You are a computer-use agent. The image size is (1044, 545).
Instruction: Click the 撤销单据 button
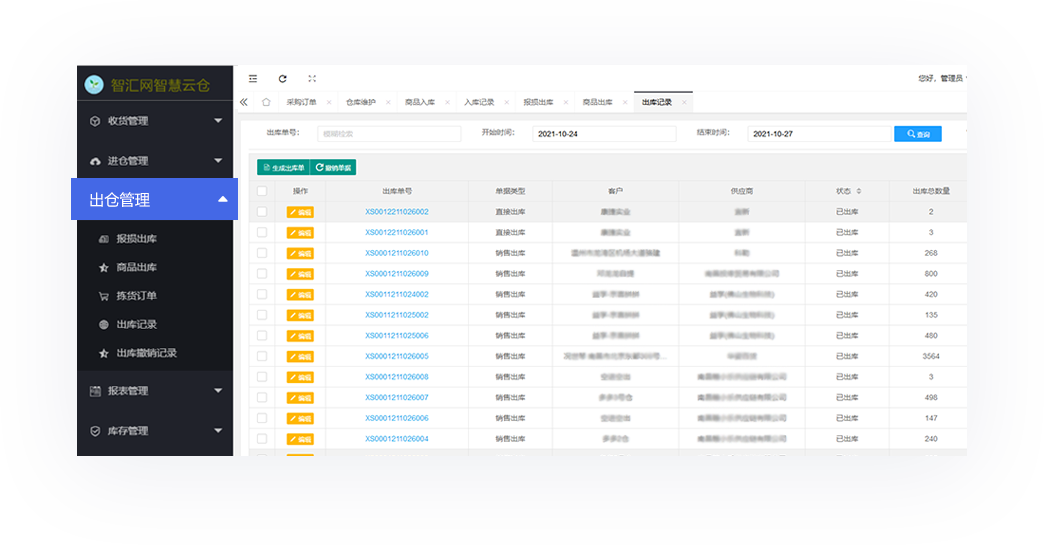point(333,168)
